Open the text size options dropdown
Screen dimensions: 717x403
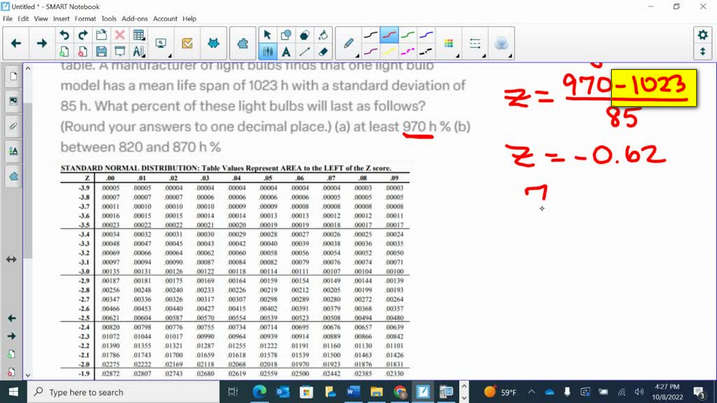[x=139, y=52]
